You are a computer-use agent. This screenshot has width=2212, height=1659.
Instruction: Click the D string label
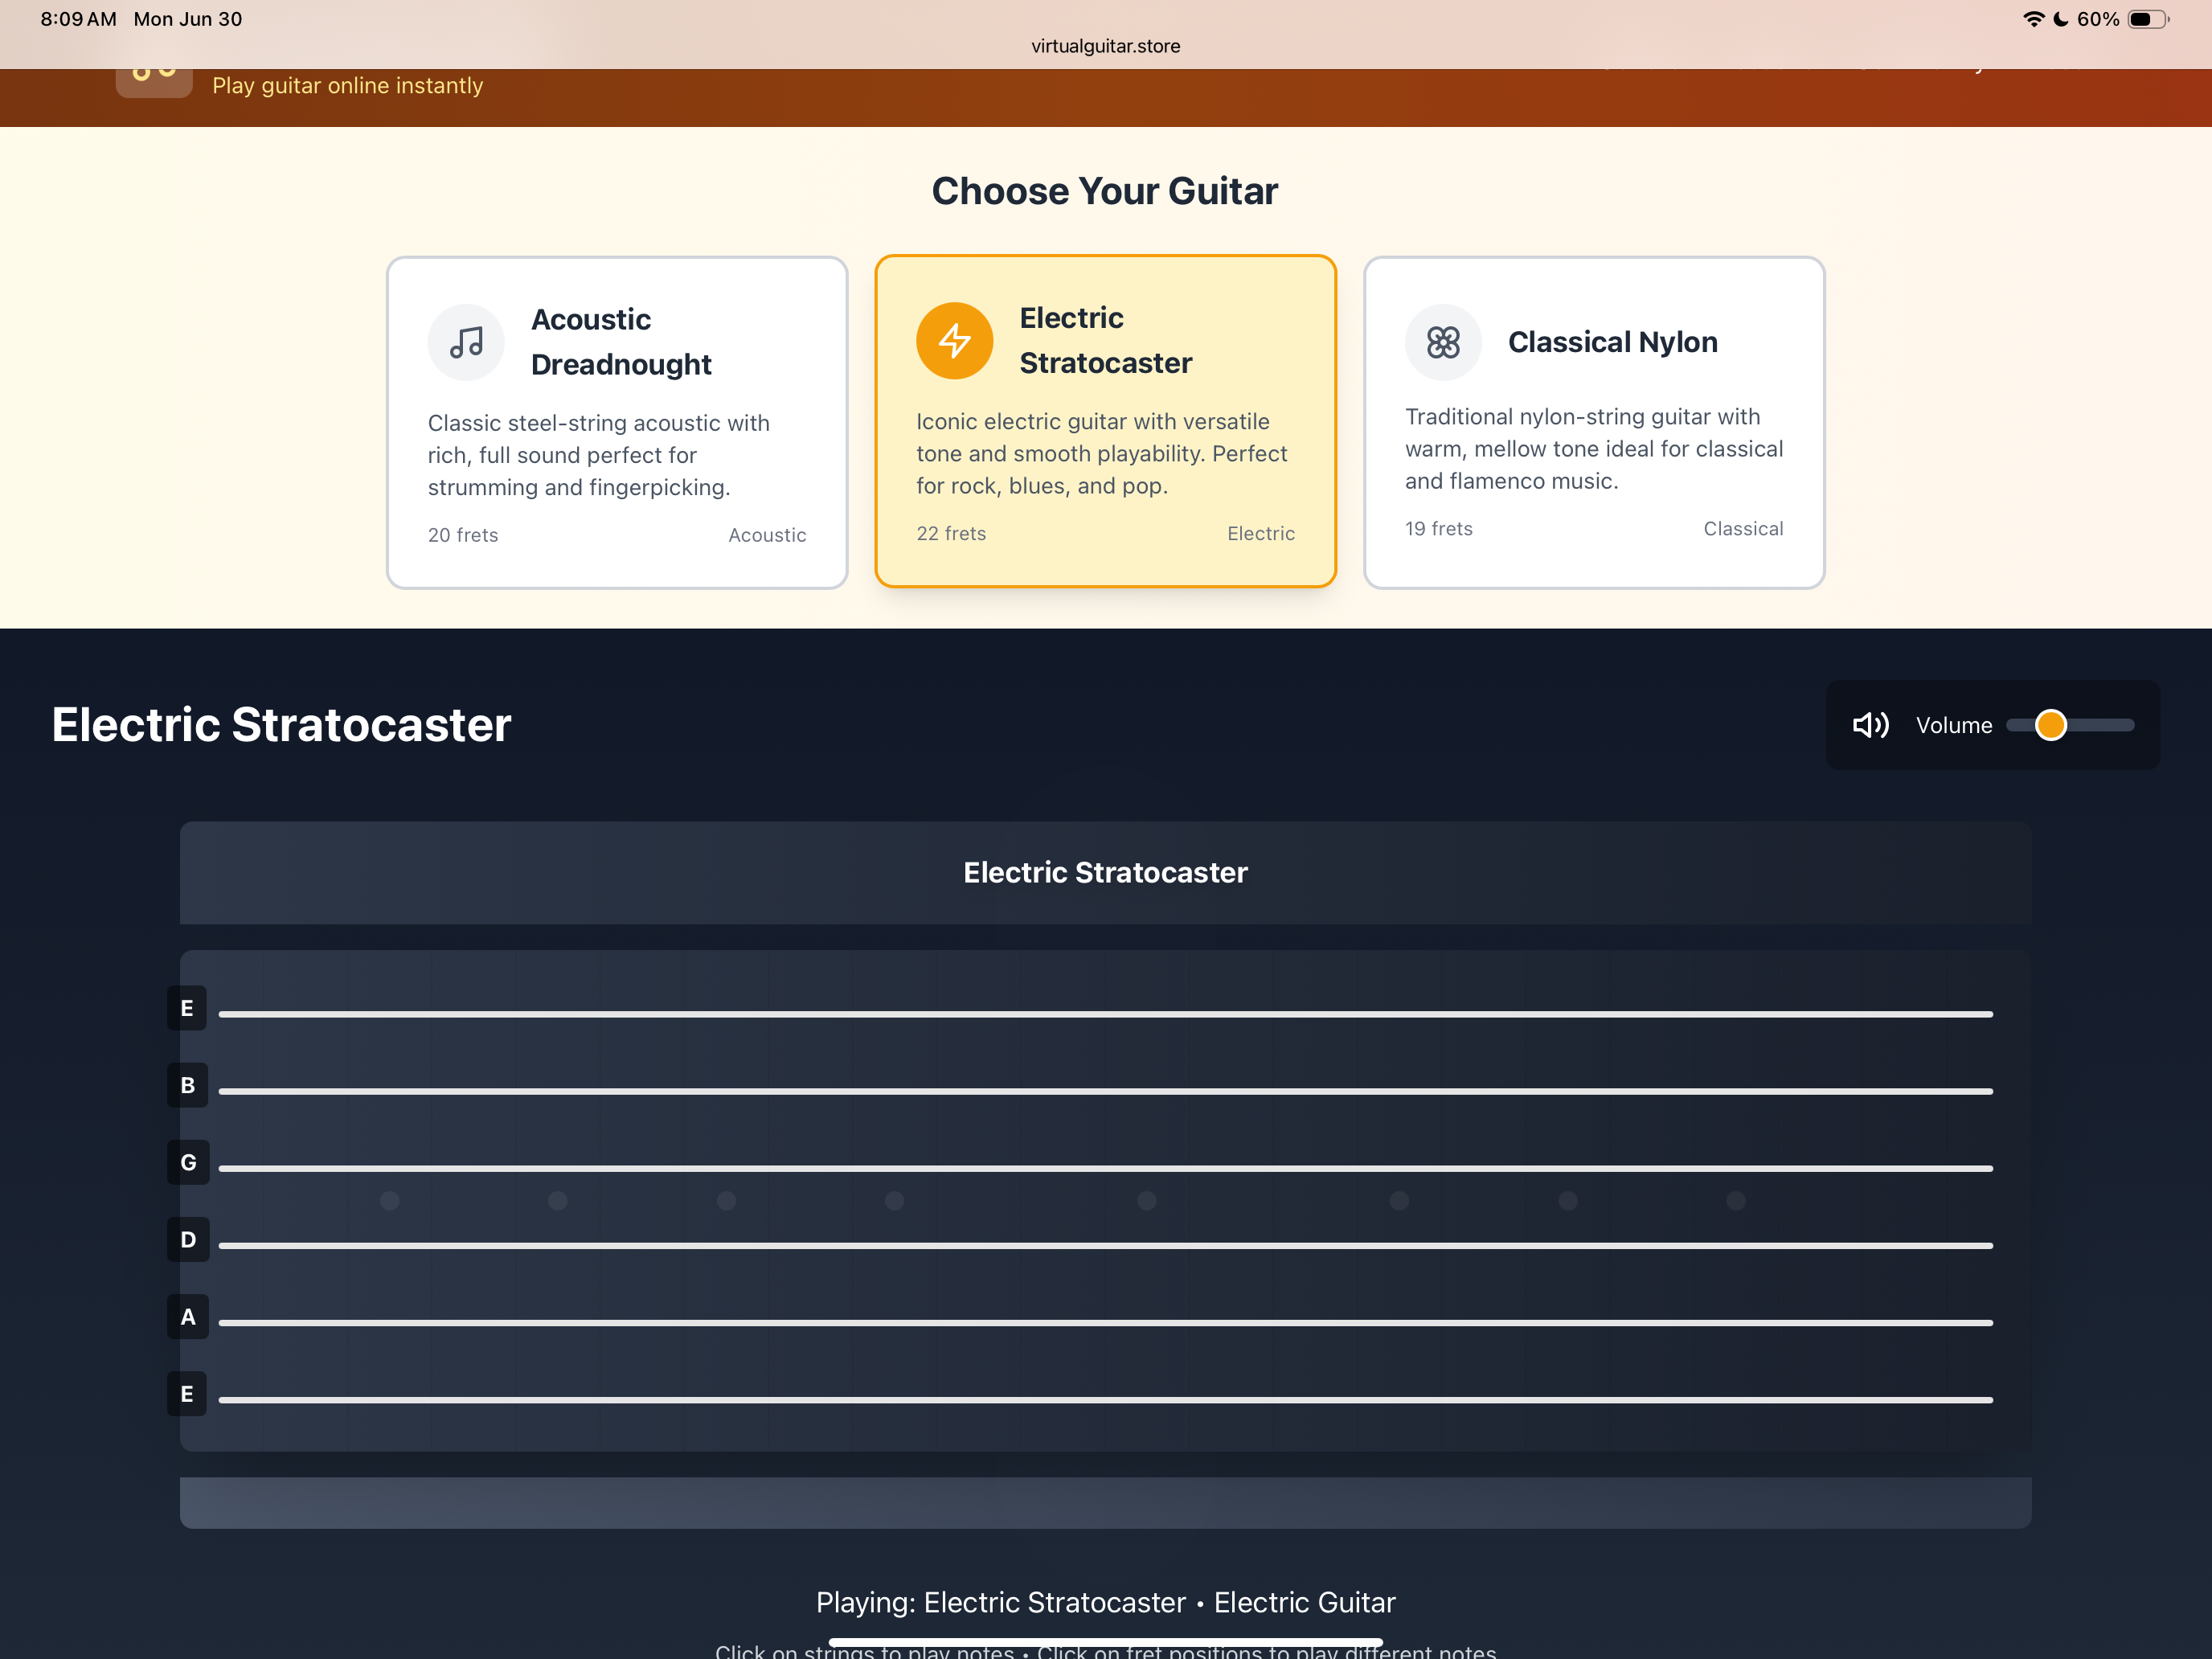point(188,1240)
